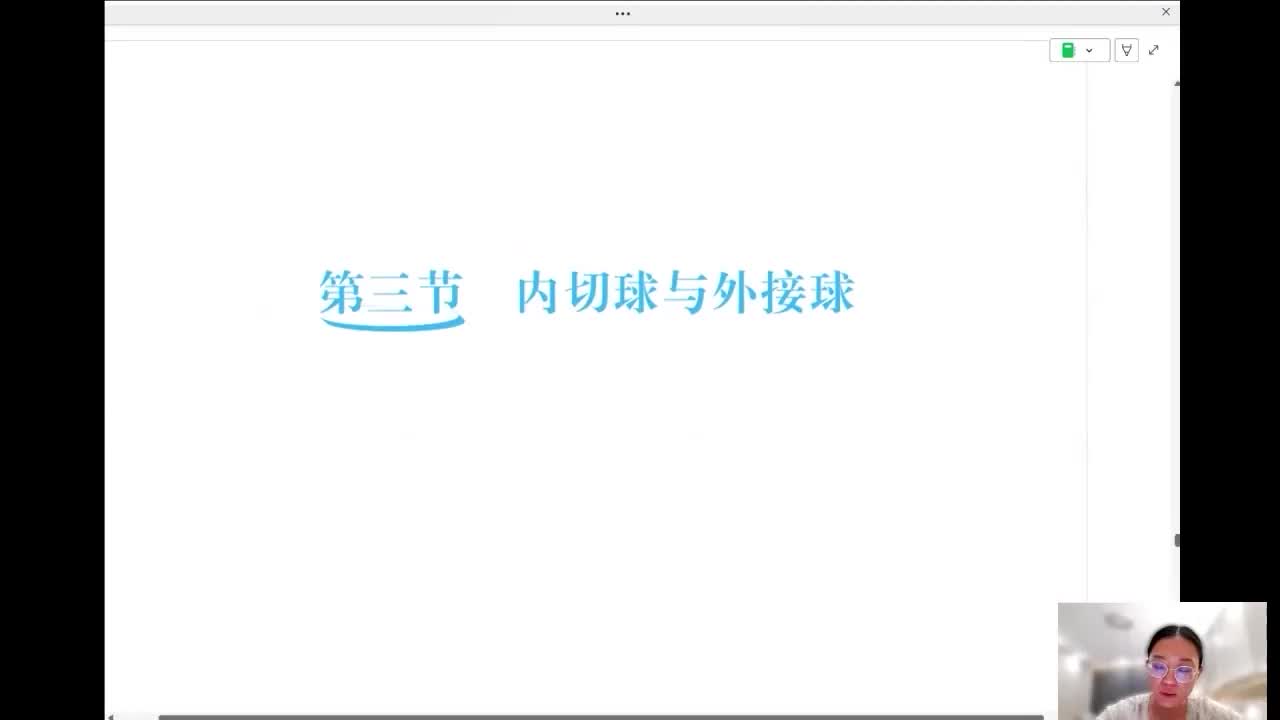This screenshot has width=1280, height=720.
Task: Click the title text 内切球与外接球
Action: (x=686, y=293)
